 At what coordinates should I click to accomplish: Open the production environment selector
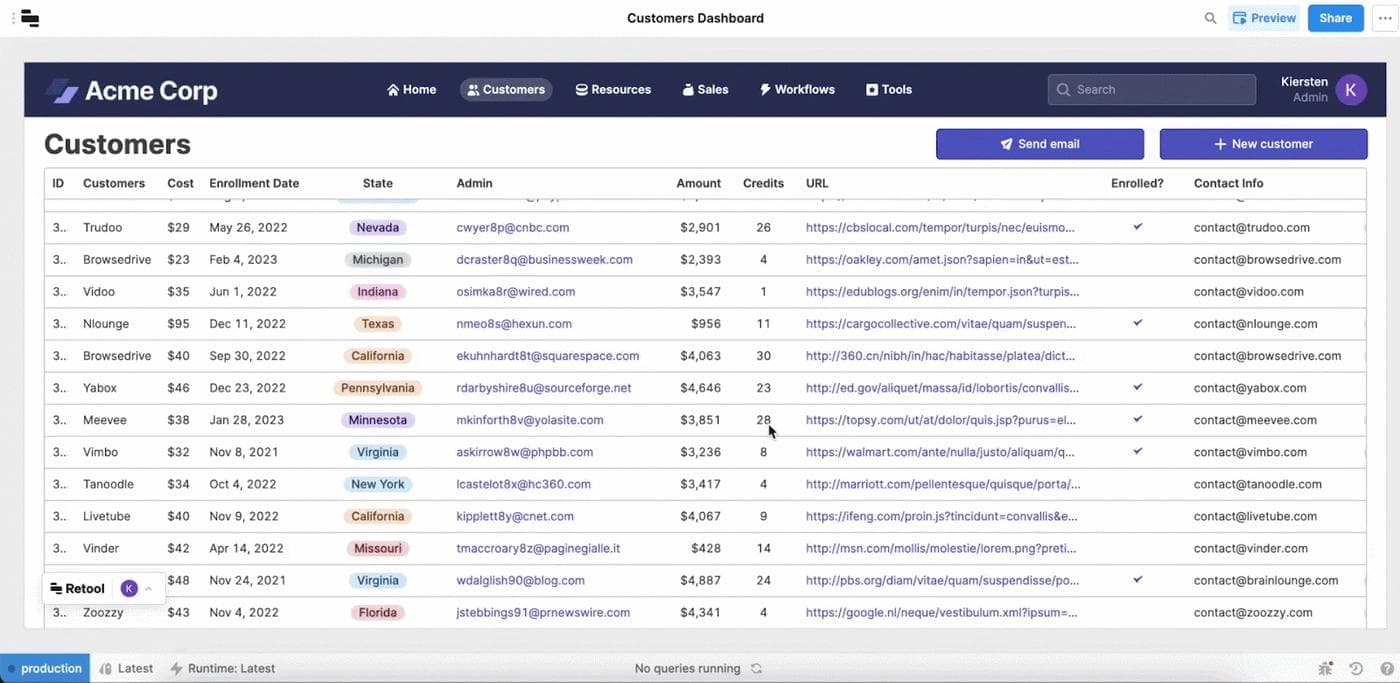click(x=45, y=669)
